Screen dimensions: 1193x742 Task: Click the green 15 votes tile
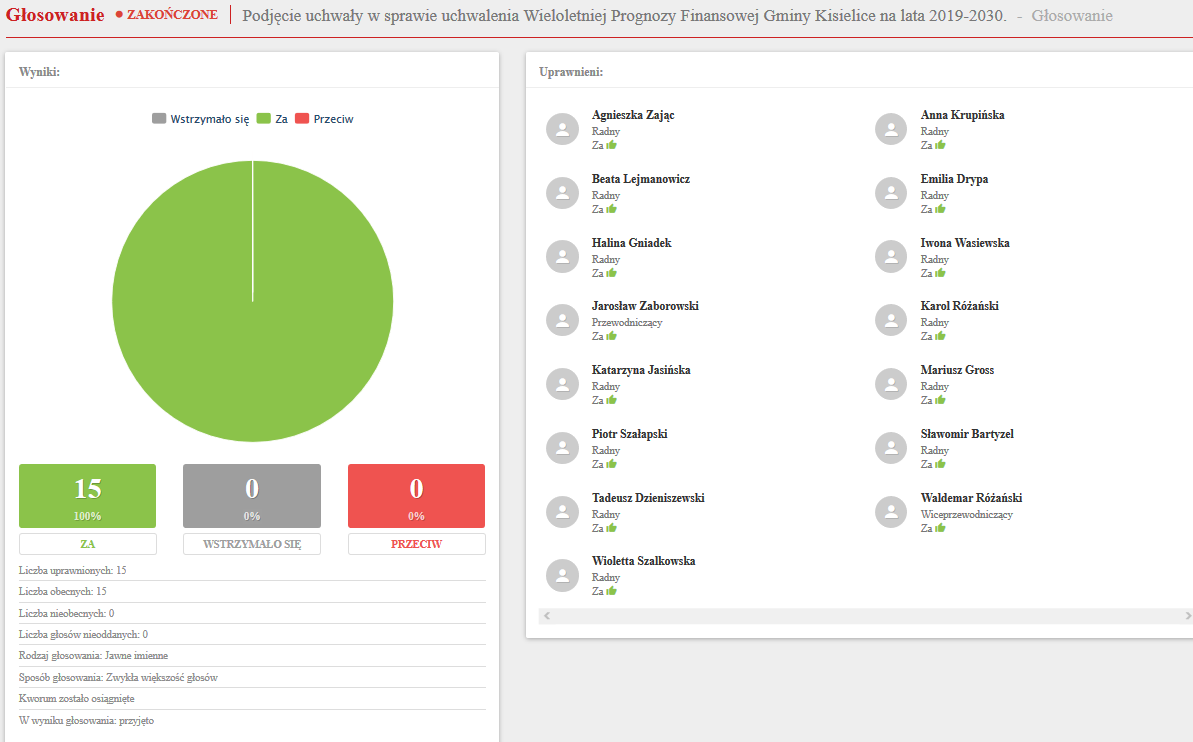point(88,495)
